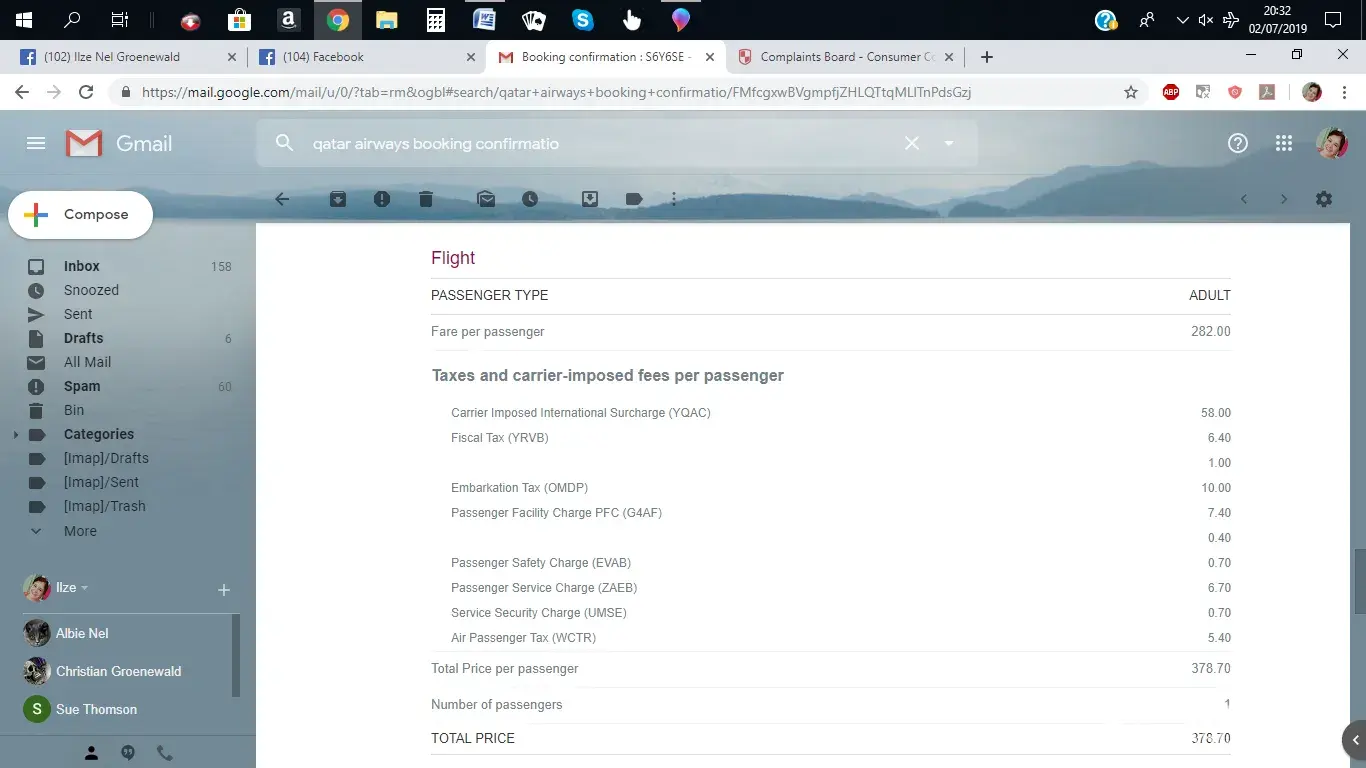Mark the email as unread
1366x768 pixels.
[486, 199]
